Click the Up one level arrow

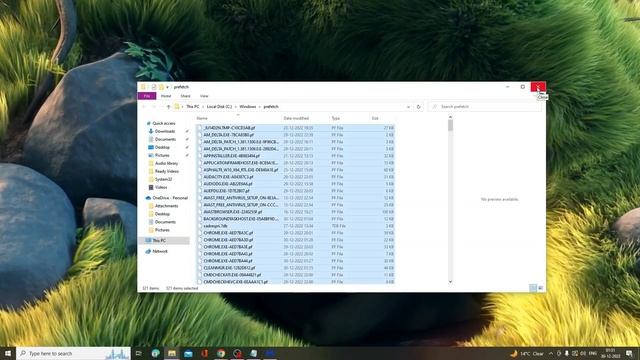click(x=169, y=107)
